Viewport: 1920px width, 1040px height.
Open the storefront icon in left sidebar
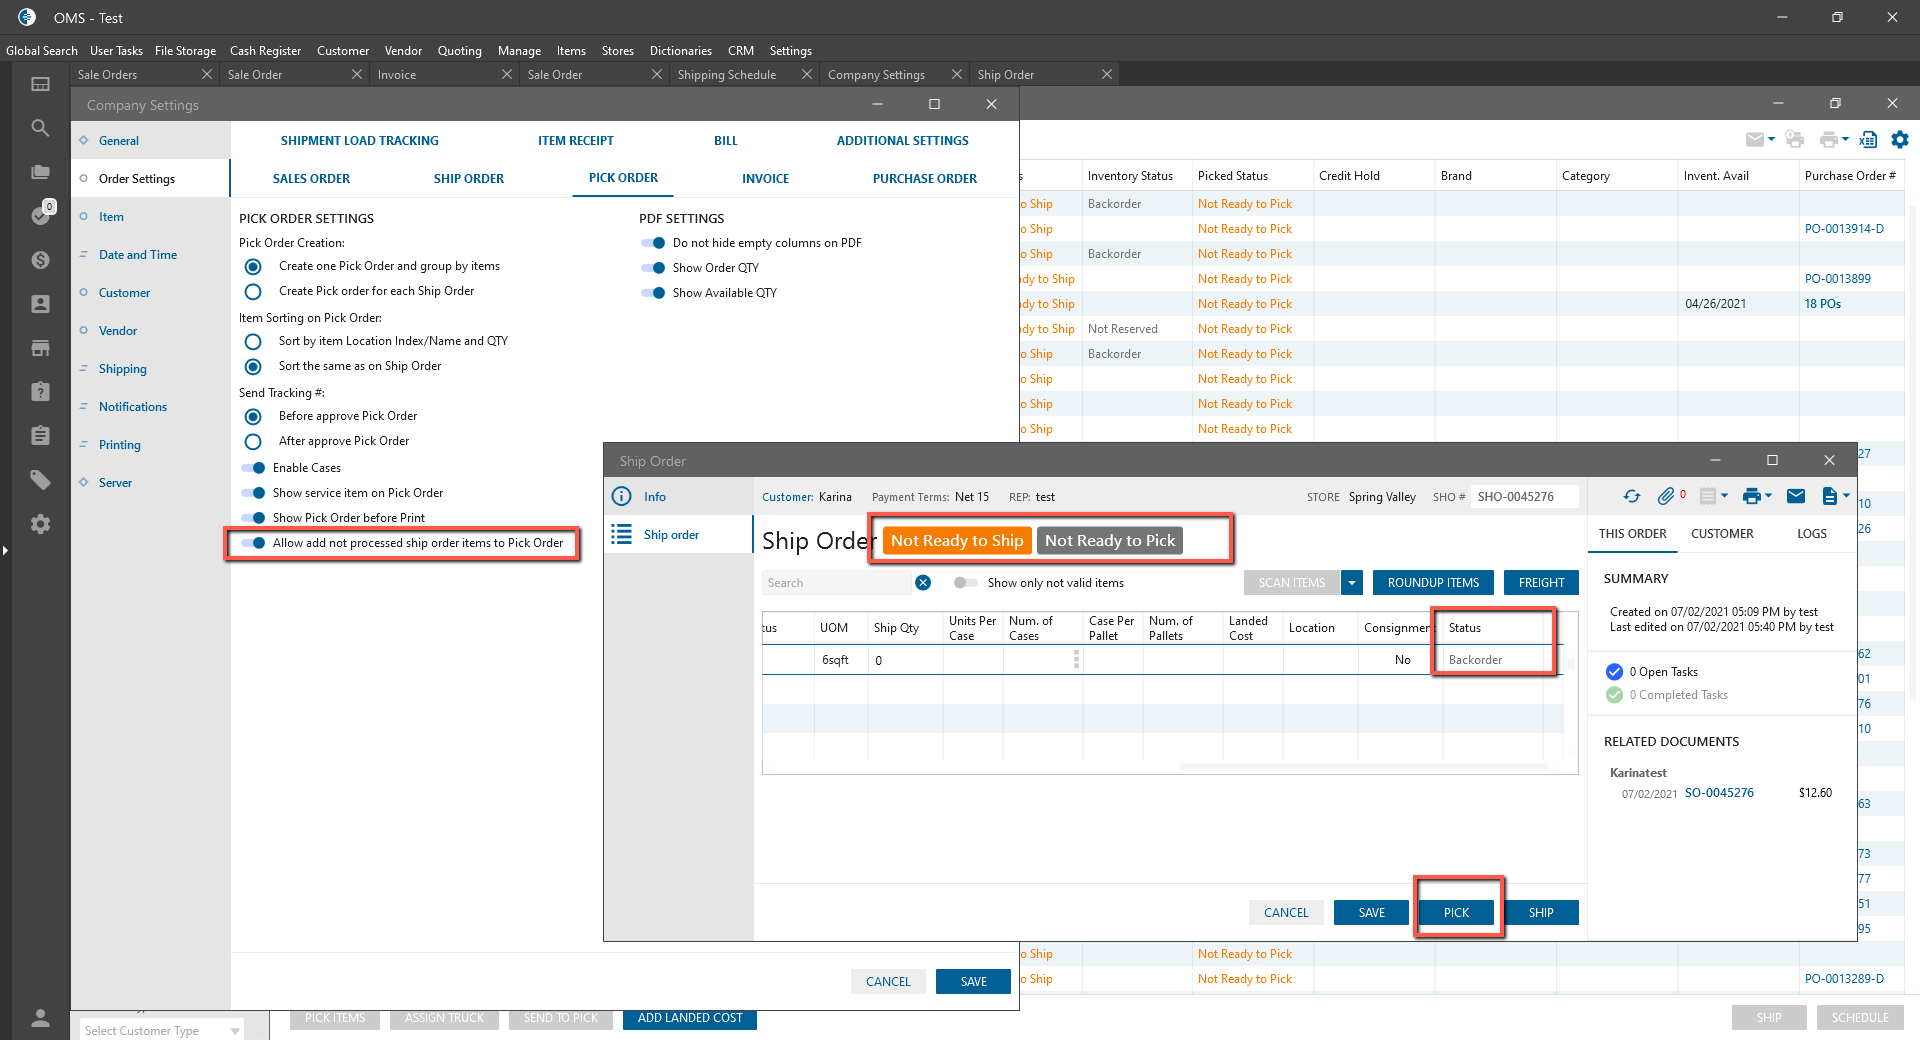pyautogui.click(x=40, y=348)
